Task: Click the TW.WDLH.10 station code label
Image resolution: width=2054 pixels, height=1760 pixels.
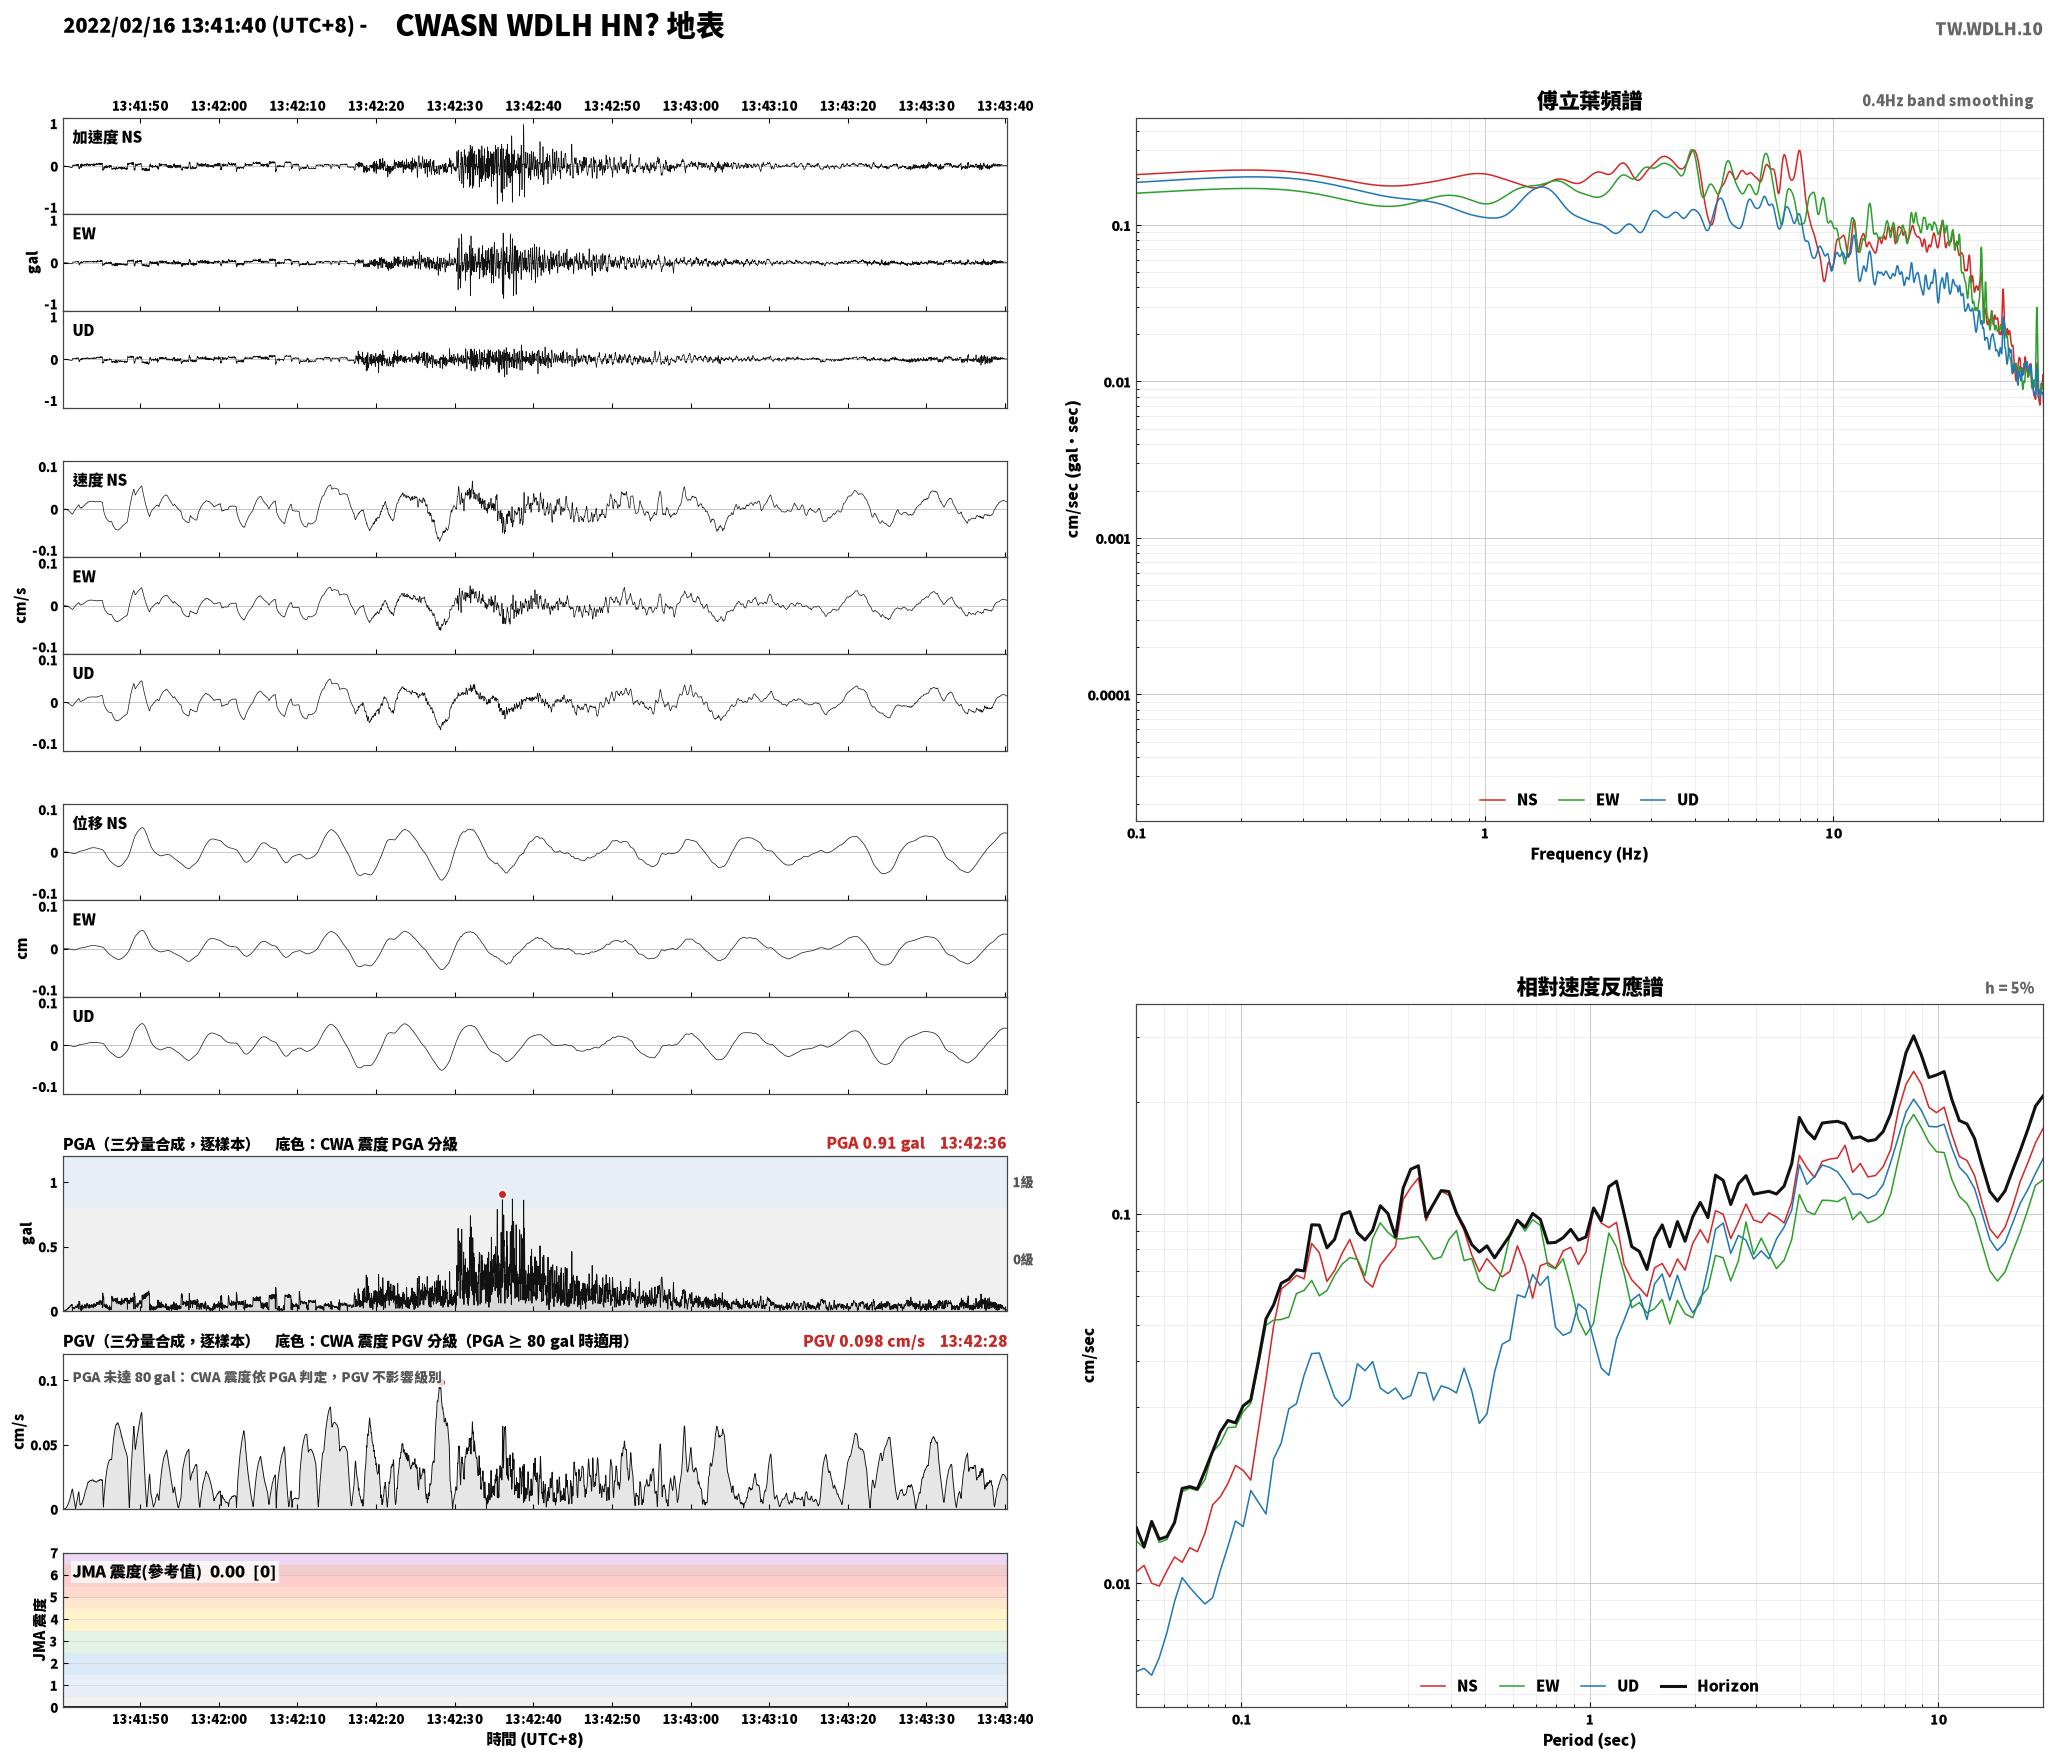Action: pos(1989,28)
